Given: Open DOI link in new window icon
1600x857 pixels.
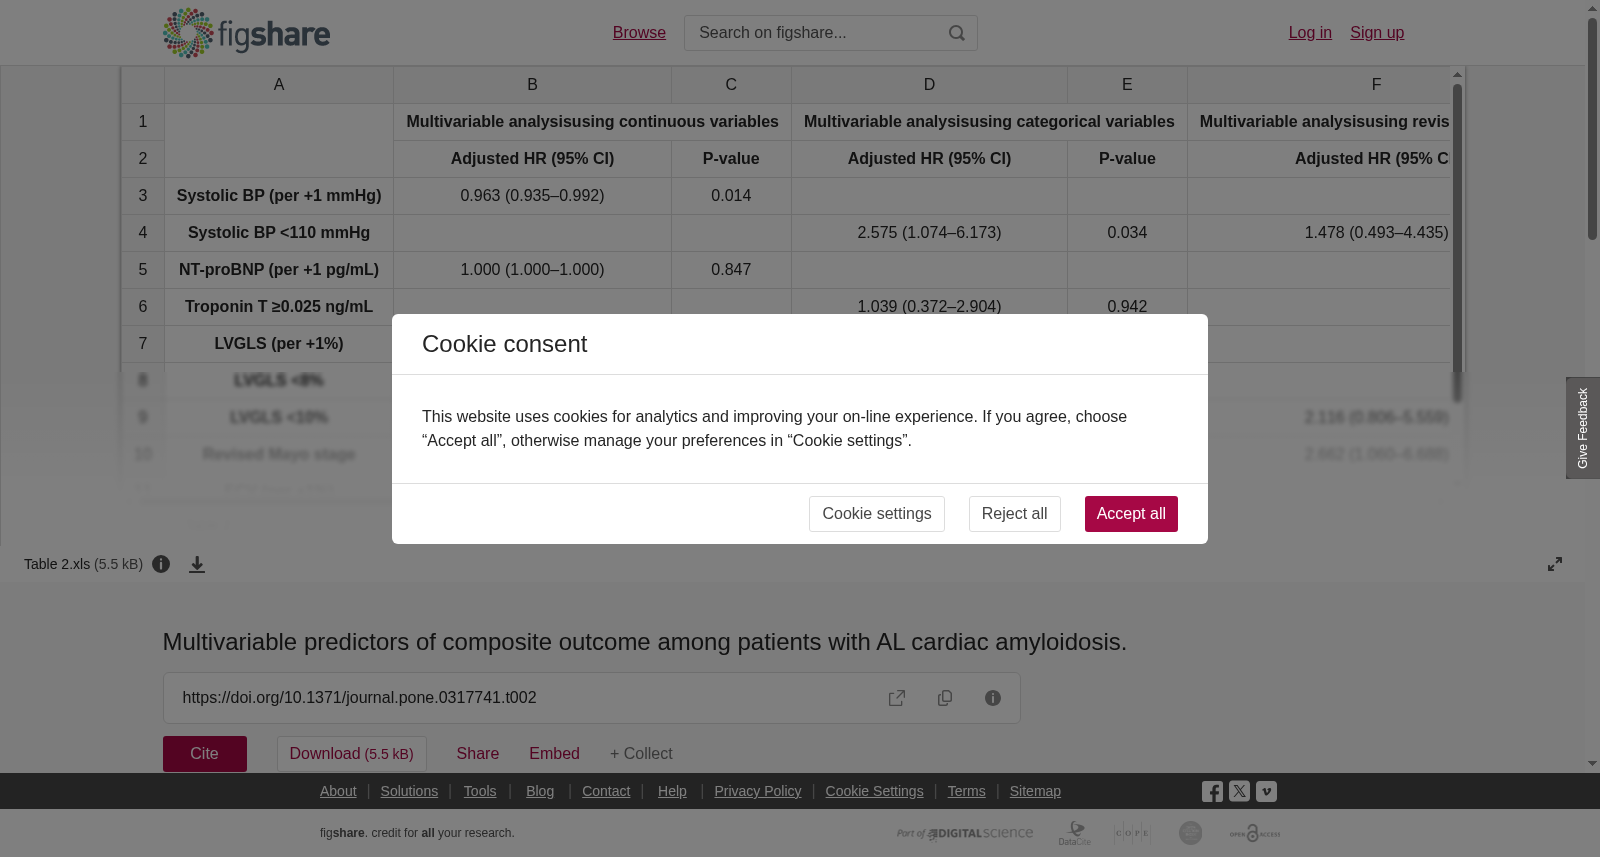Looking at the screenshot, I should click(897, 698).
